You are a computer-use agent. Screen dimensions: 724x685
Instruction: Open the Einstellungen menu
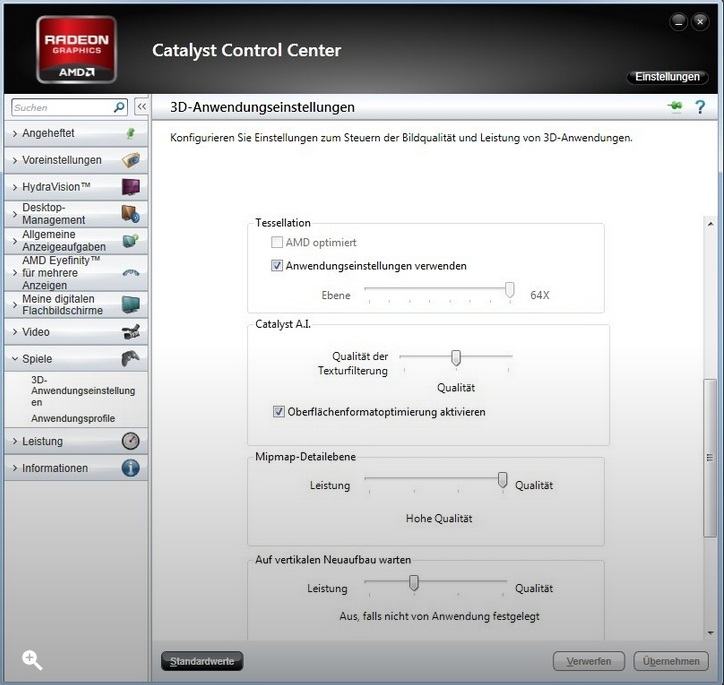click(667, 77)
